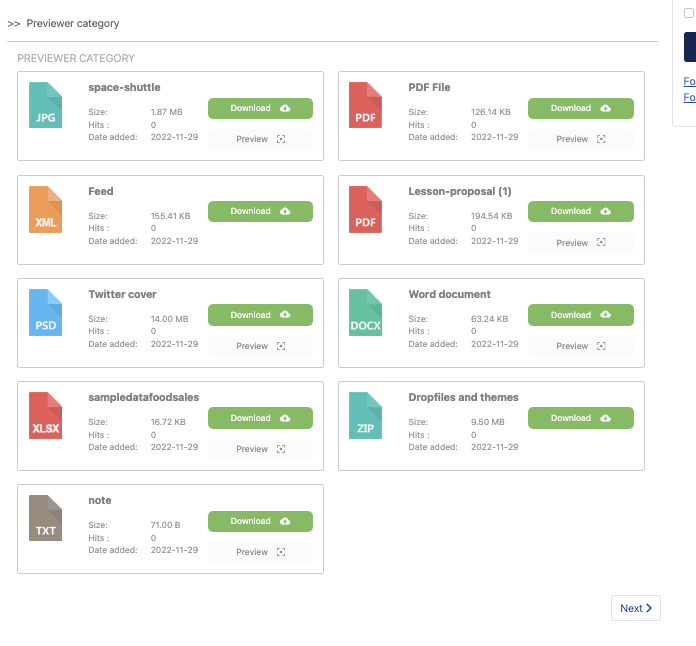Download the note text file

pyautogui.click(x=260, y=521)
